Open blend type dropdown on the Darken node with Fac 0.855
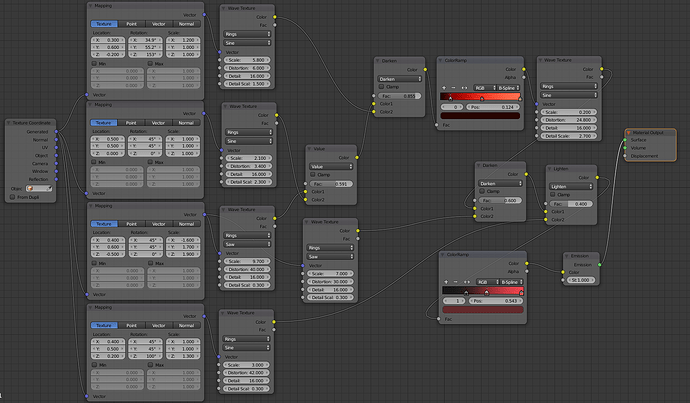 click(400, 79)
